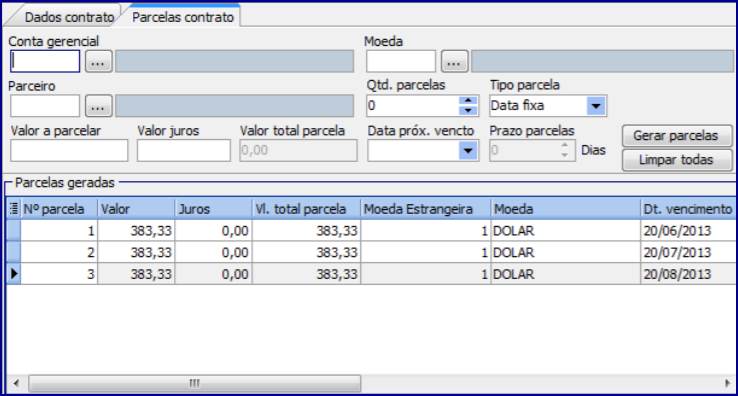Click due date 20/08/2013 cell
The image size is (738, 396).
tap(688, 274)
